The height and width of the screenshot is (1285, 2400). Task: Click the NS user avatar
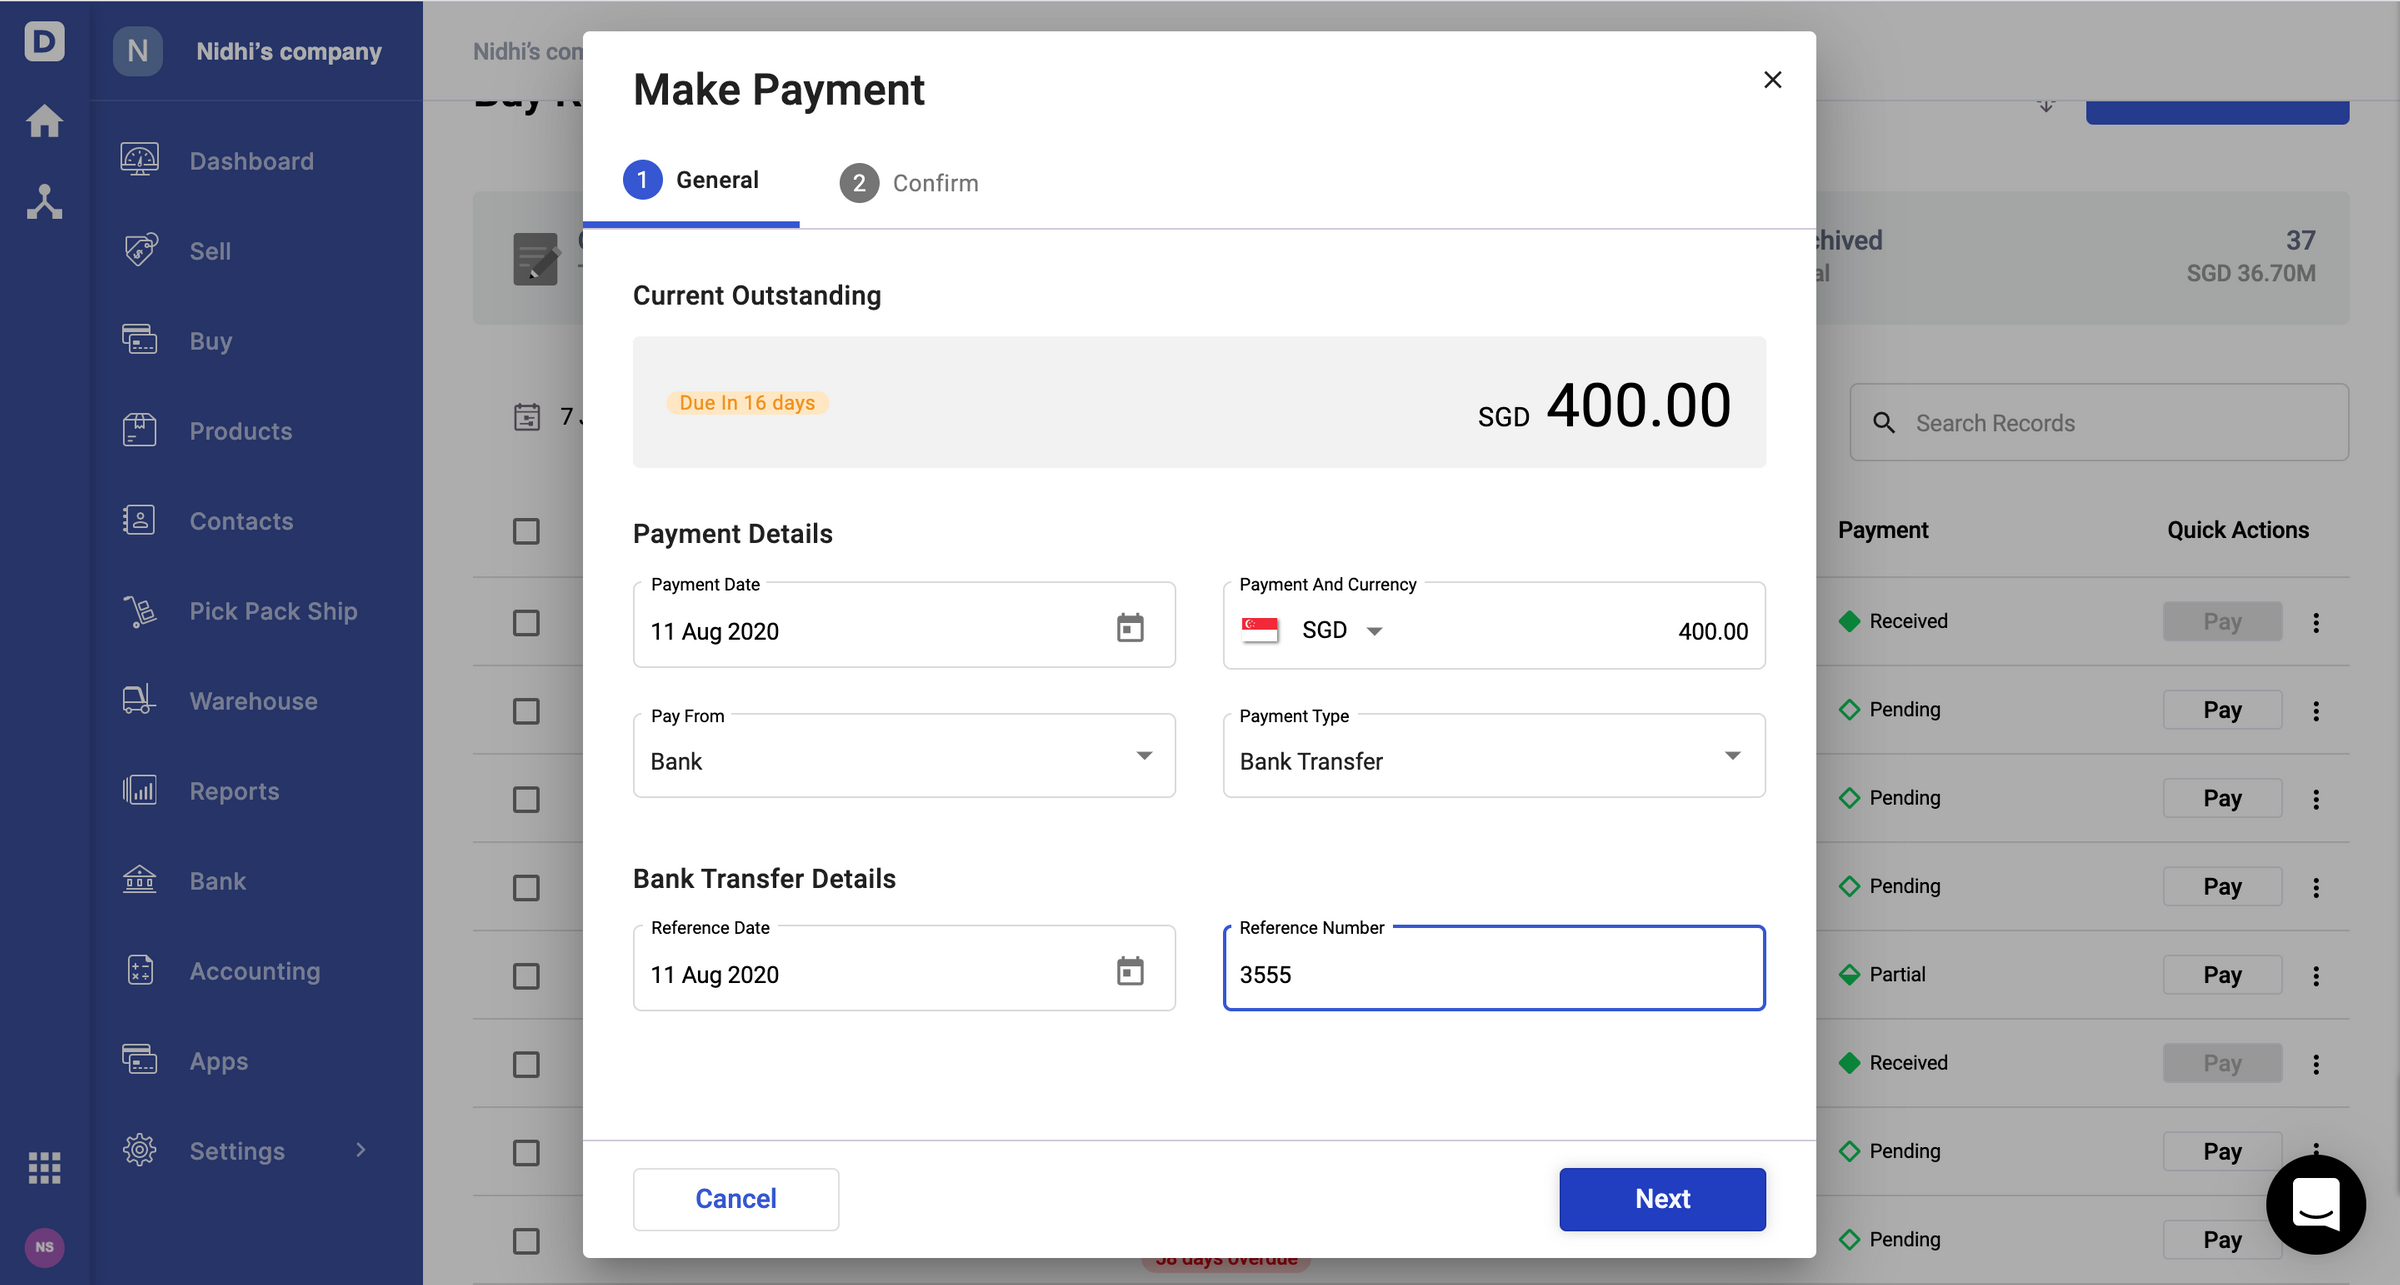44,1247
